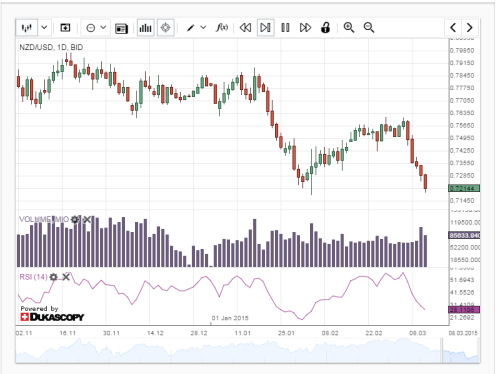This screenshot has width=500, height=374.
Task: Pause the live chart updates
Action: 285,28
